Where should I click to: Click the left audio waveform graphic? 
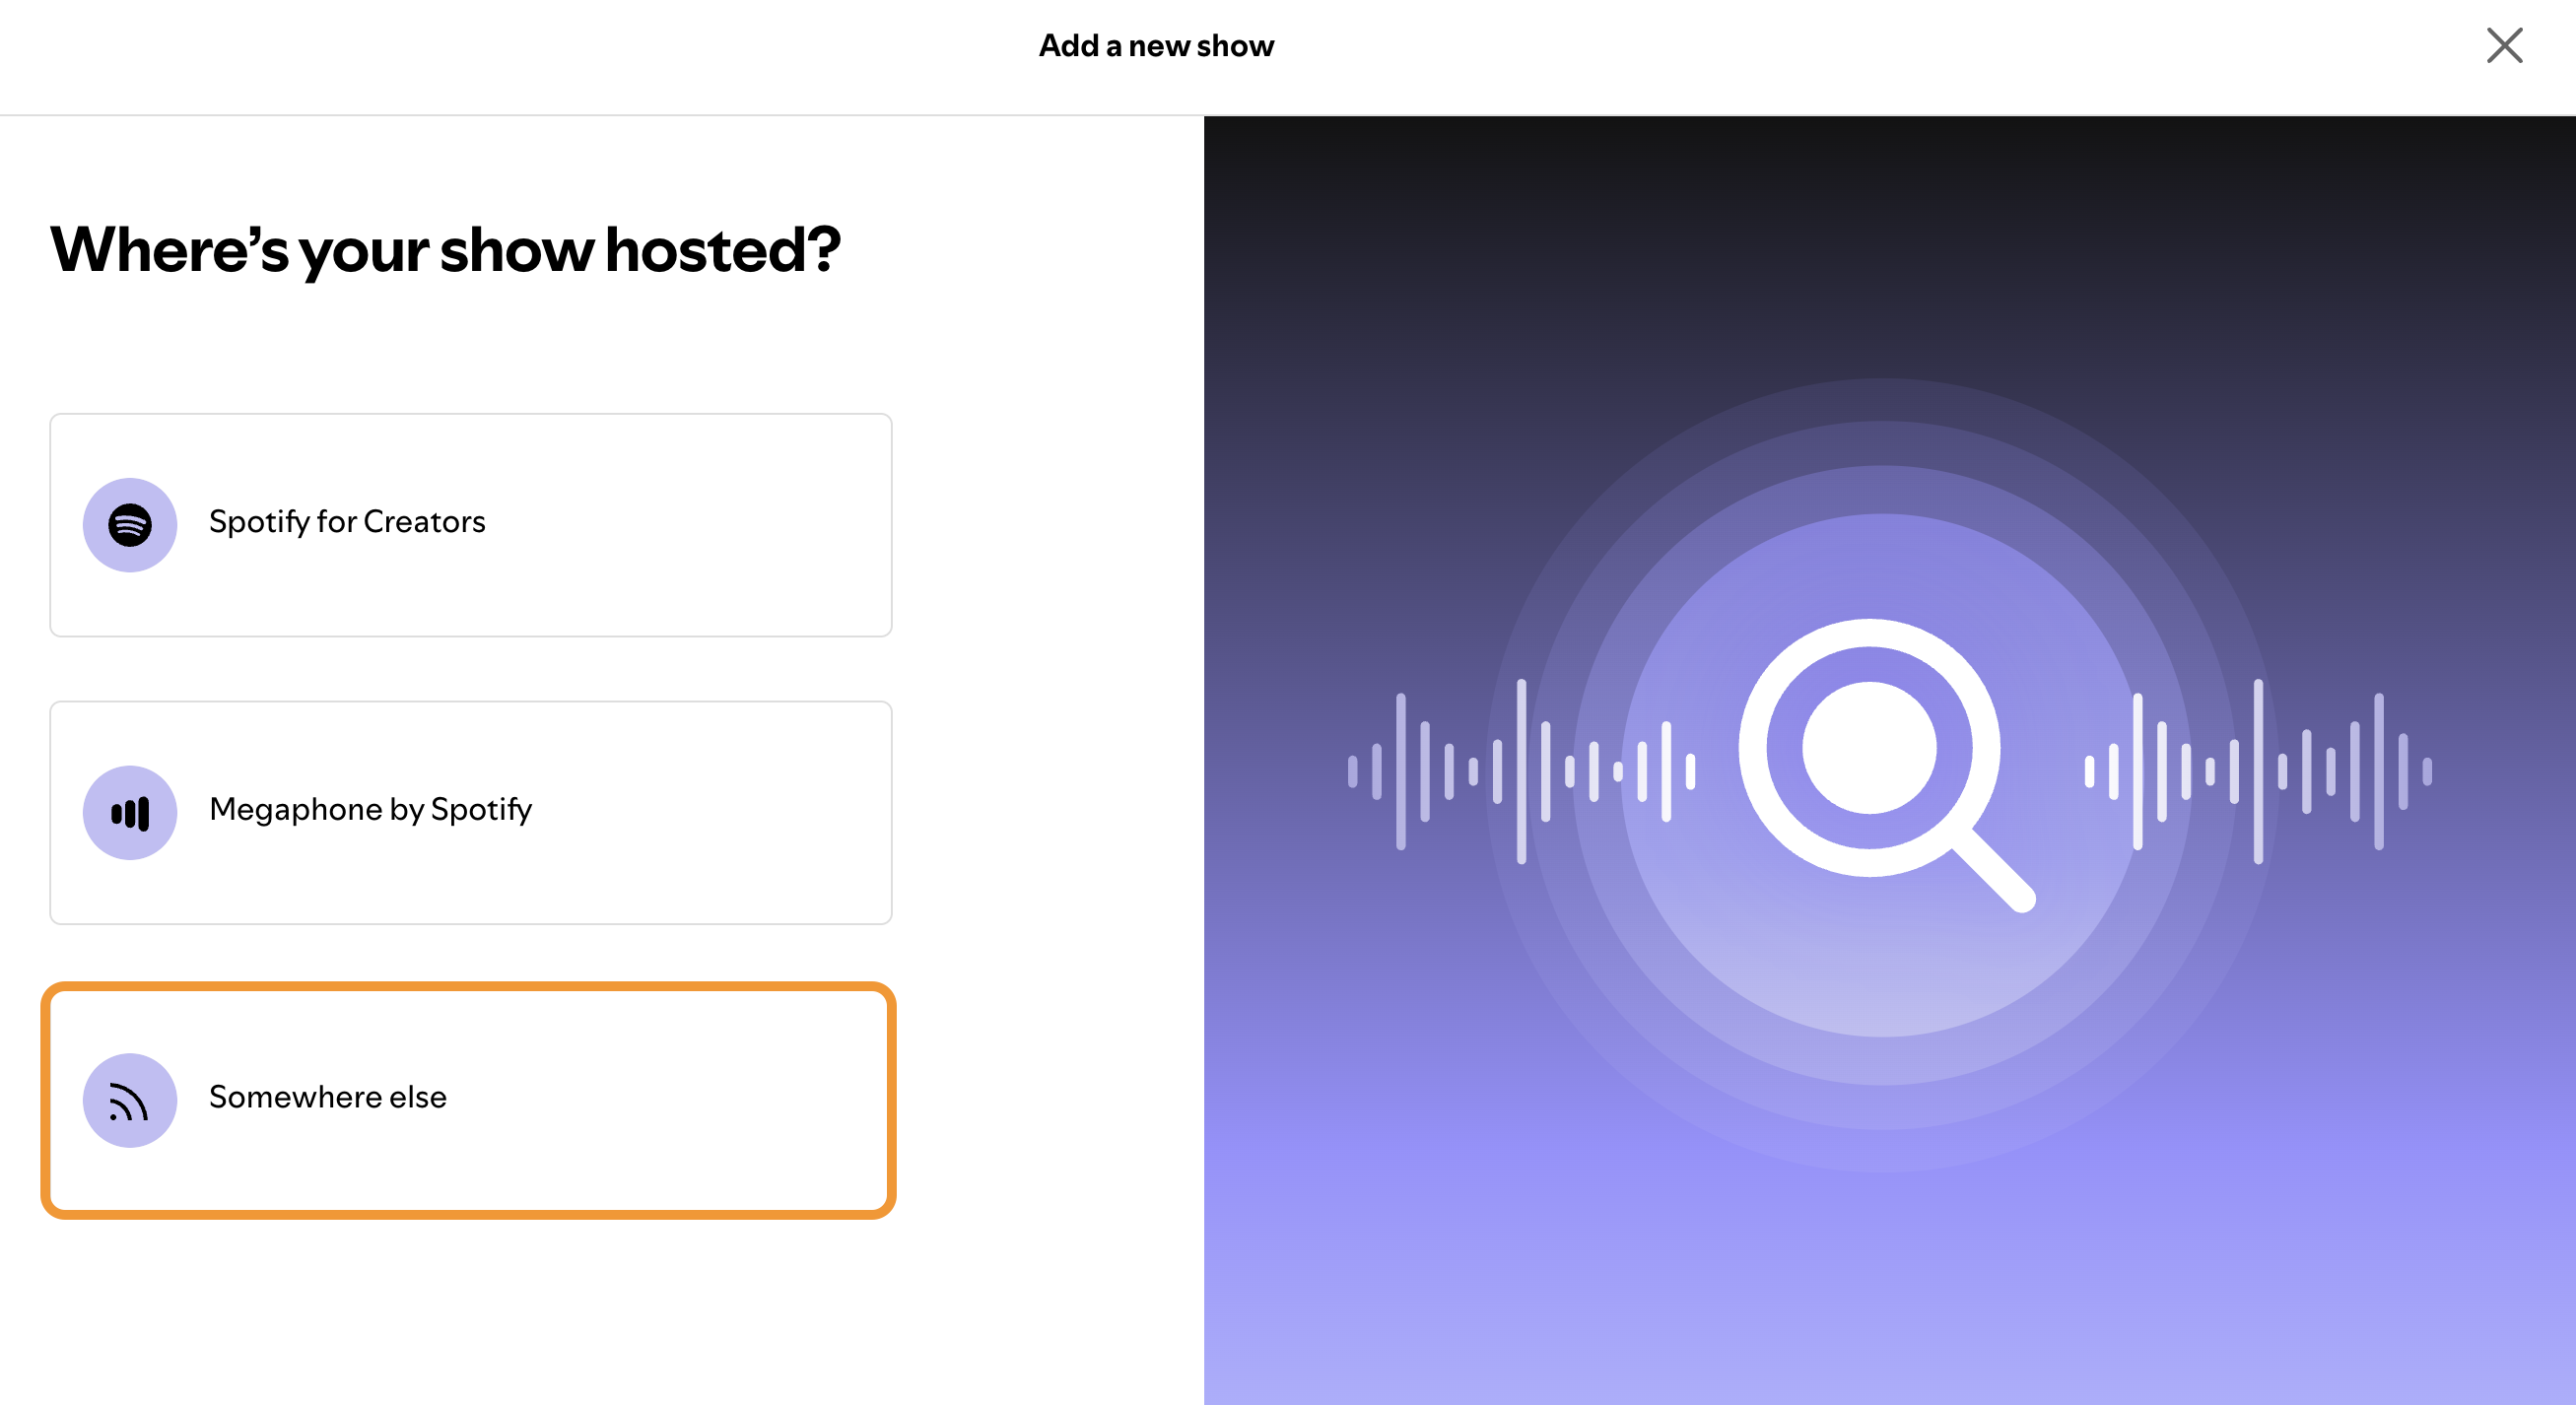pyautogui.click(x=1521, y=771)
